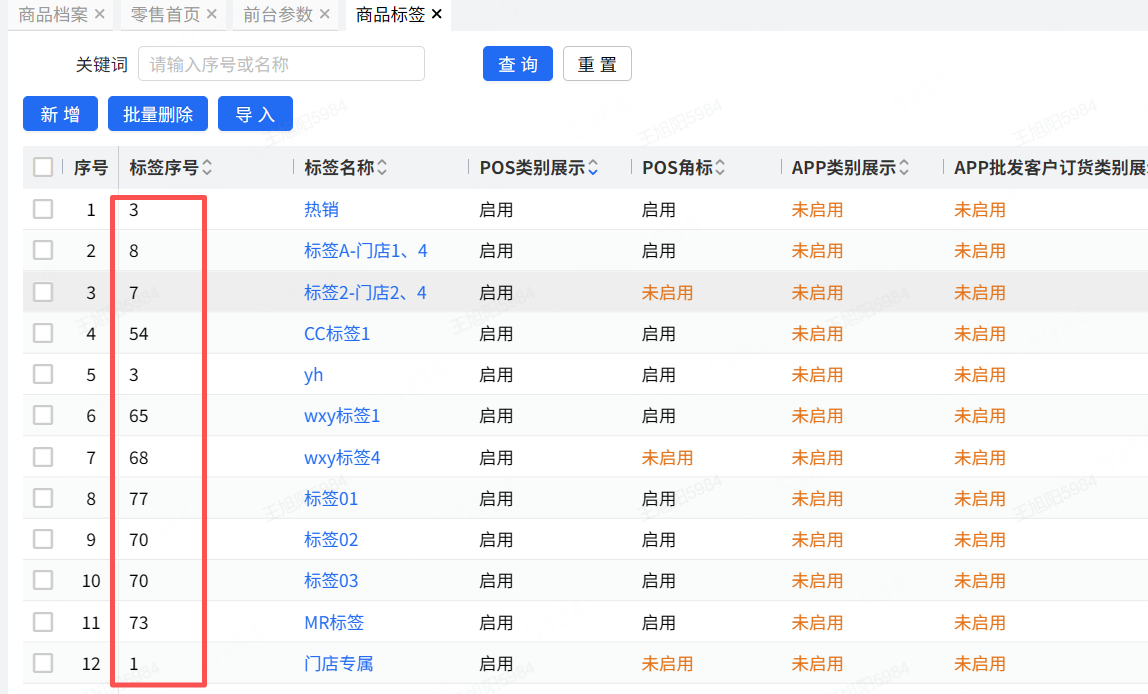Focus the 关键词 search input field

click(281, 64)
